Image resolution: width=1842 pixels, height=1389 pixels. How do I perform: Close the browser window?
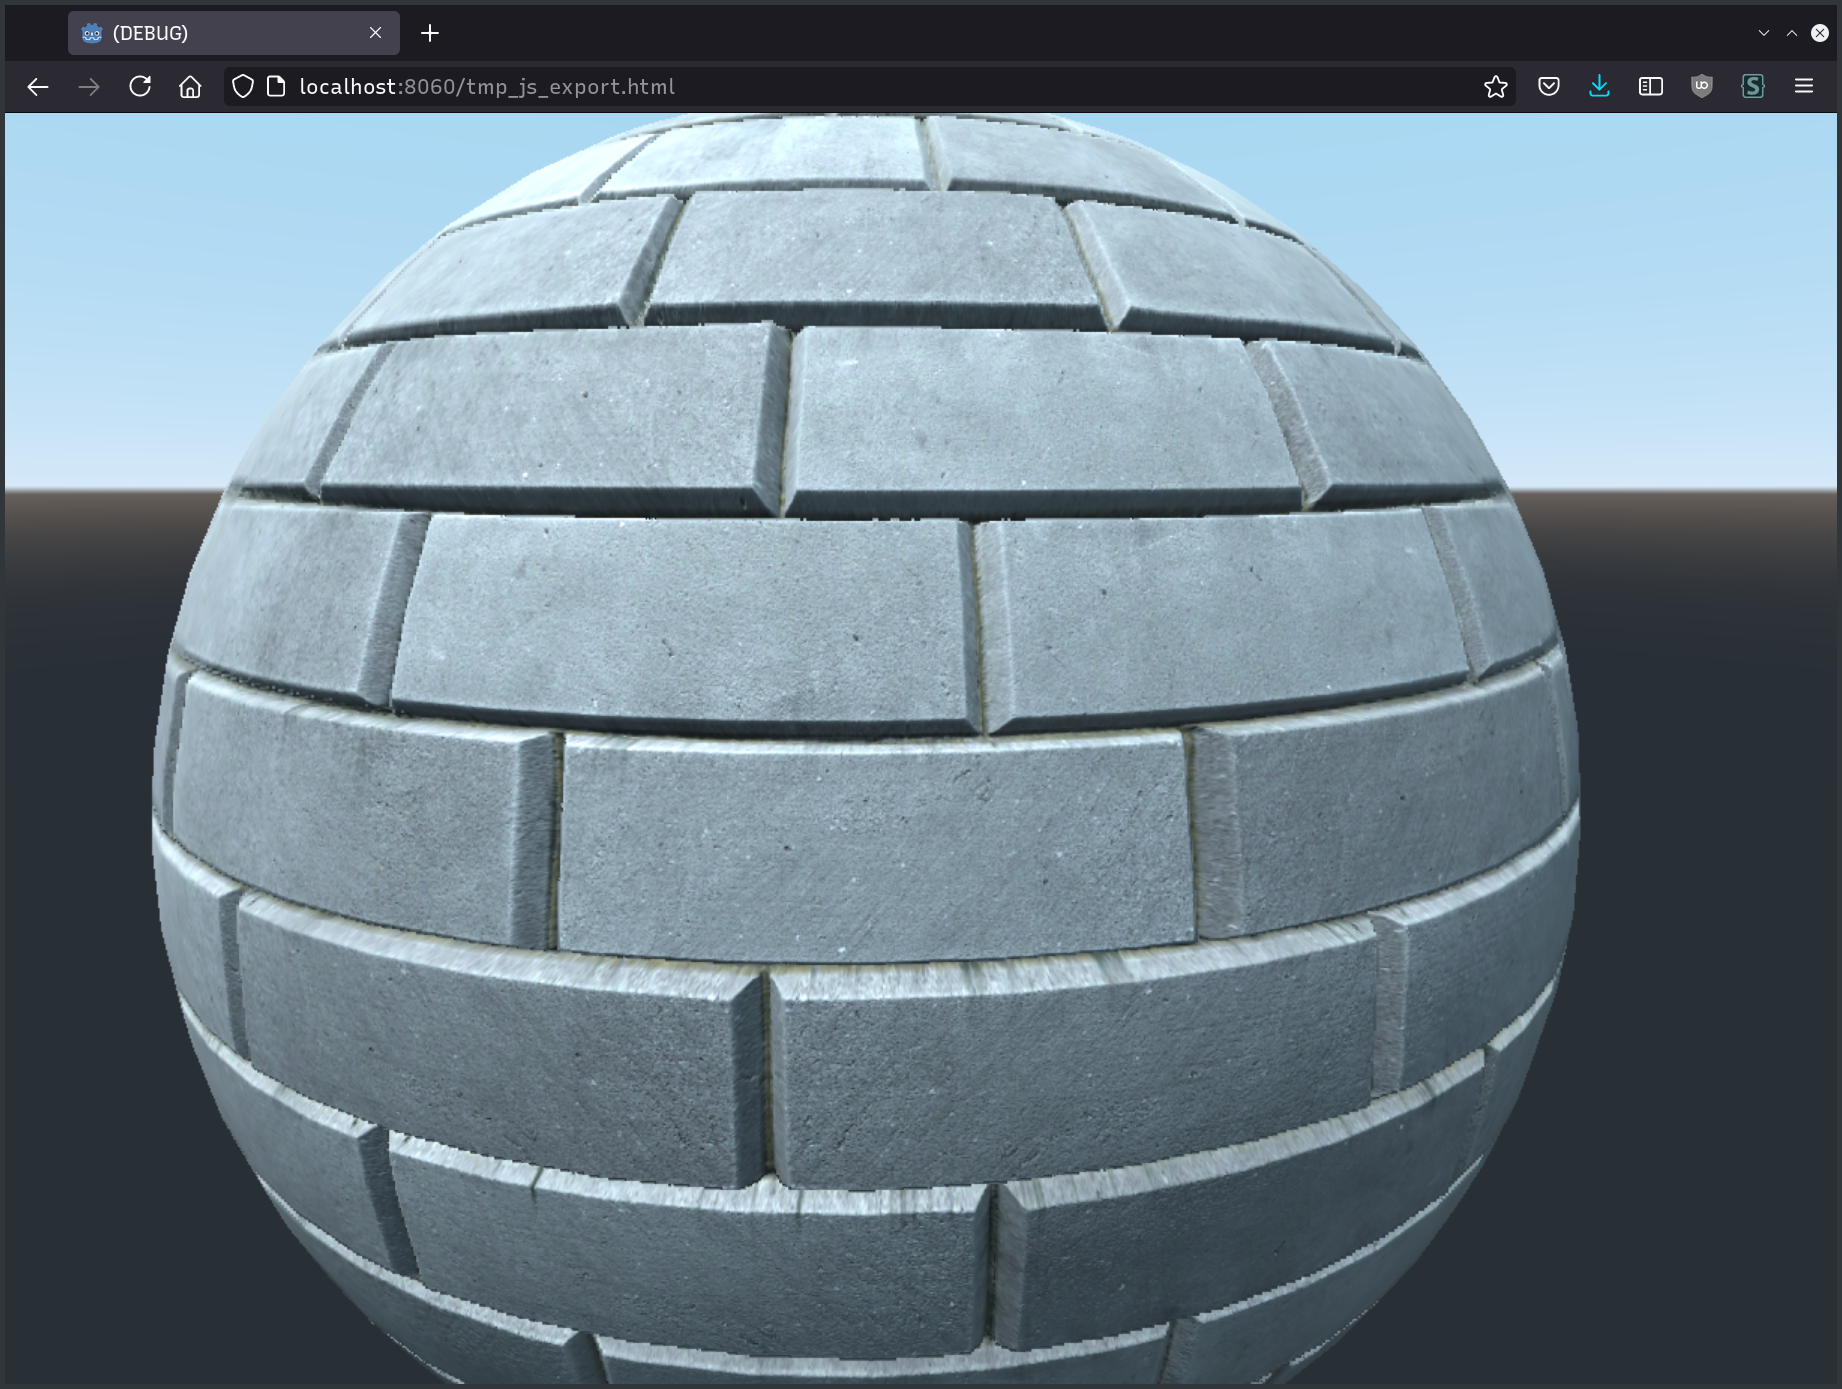1820,33
